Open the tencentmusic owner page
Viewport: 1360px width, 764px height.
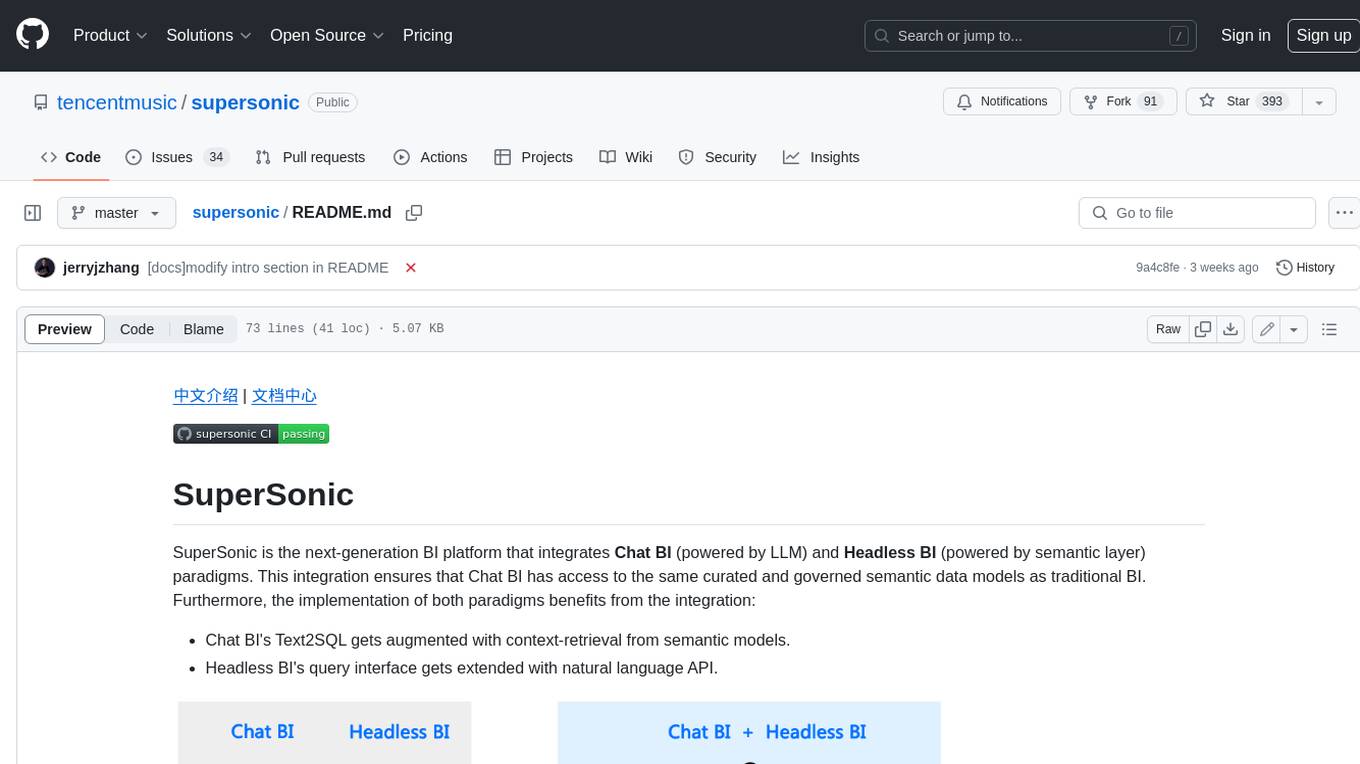click(x=117, y=102)
